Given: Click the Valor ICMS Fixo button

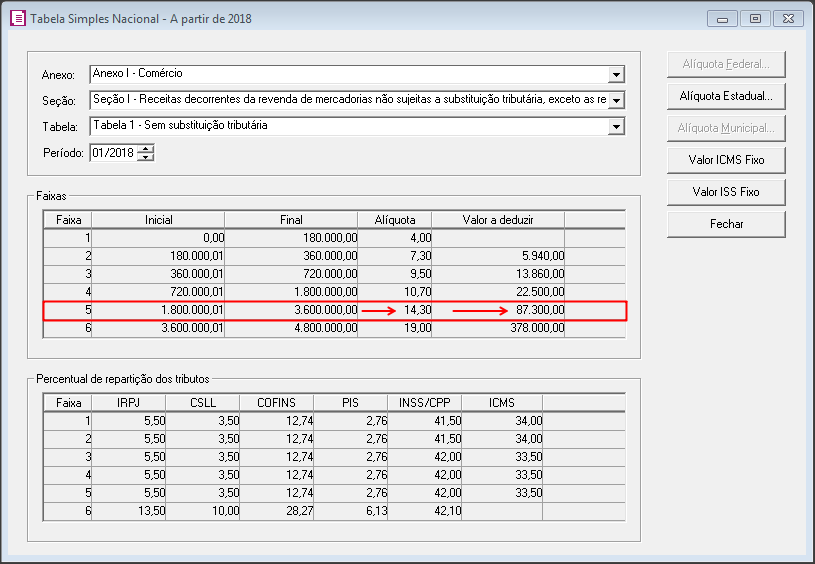Looking at the screenshot, I should (x=726, y=160).
